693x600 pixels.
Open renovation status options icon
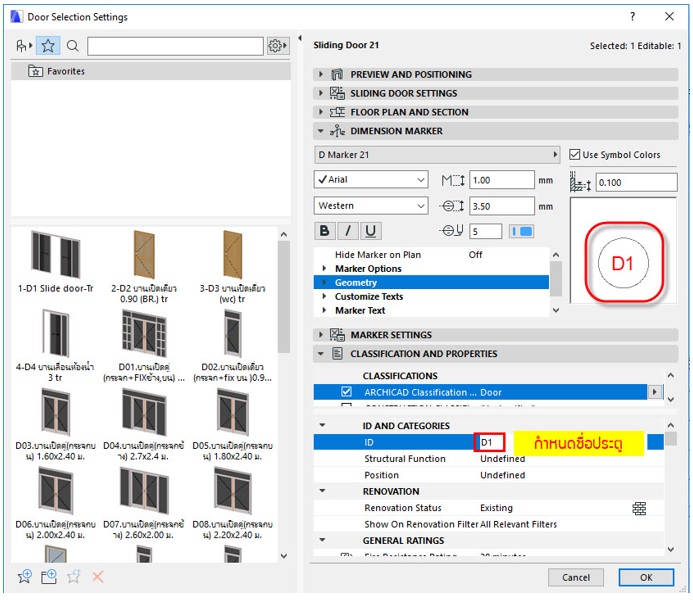pyautogui.click(x=639, y=508)
